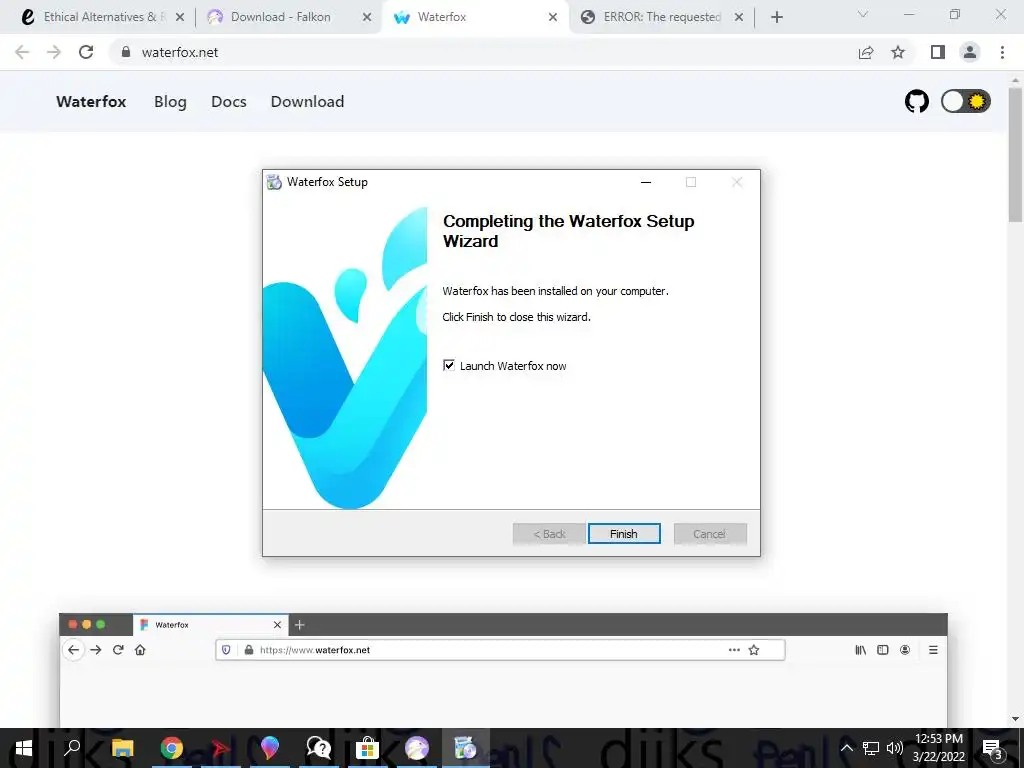Open the tab search dropdown chevron
Image resolution: width=1024 pixels, height=768 pixels.
(x=863, y=14)
